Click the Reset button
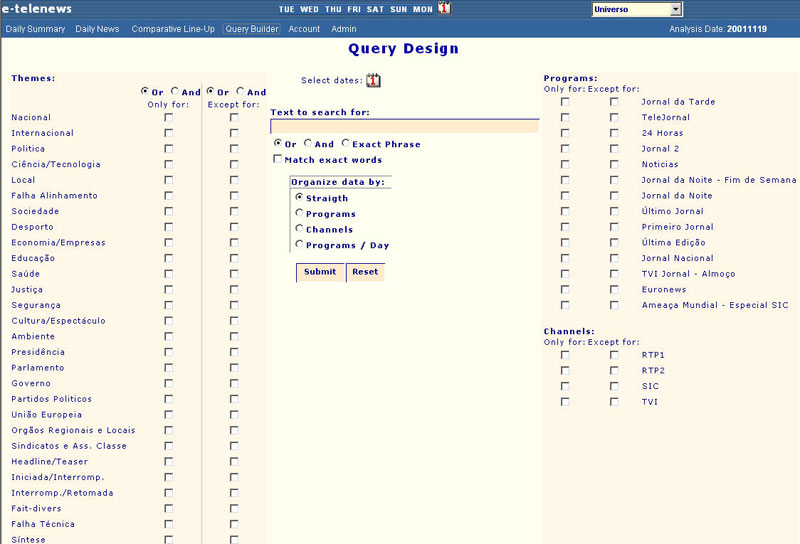Image resolution: width=800 pixels, height=544 pixels. (365, 272)
